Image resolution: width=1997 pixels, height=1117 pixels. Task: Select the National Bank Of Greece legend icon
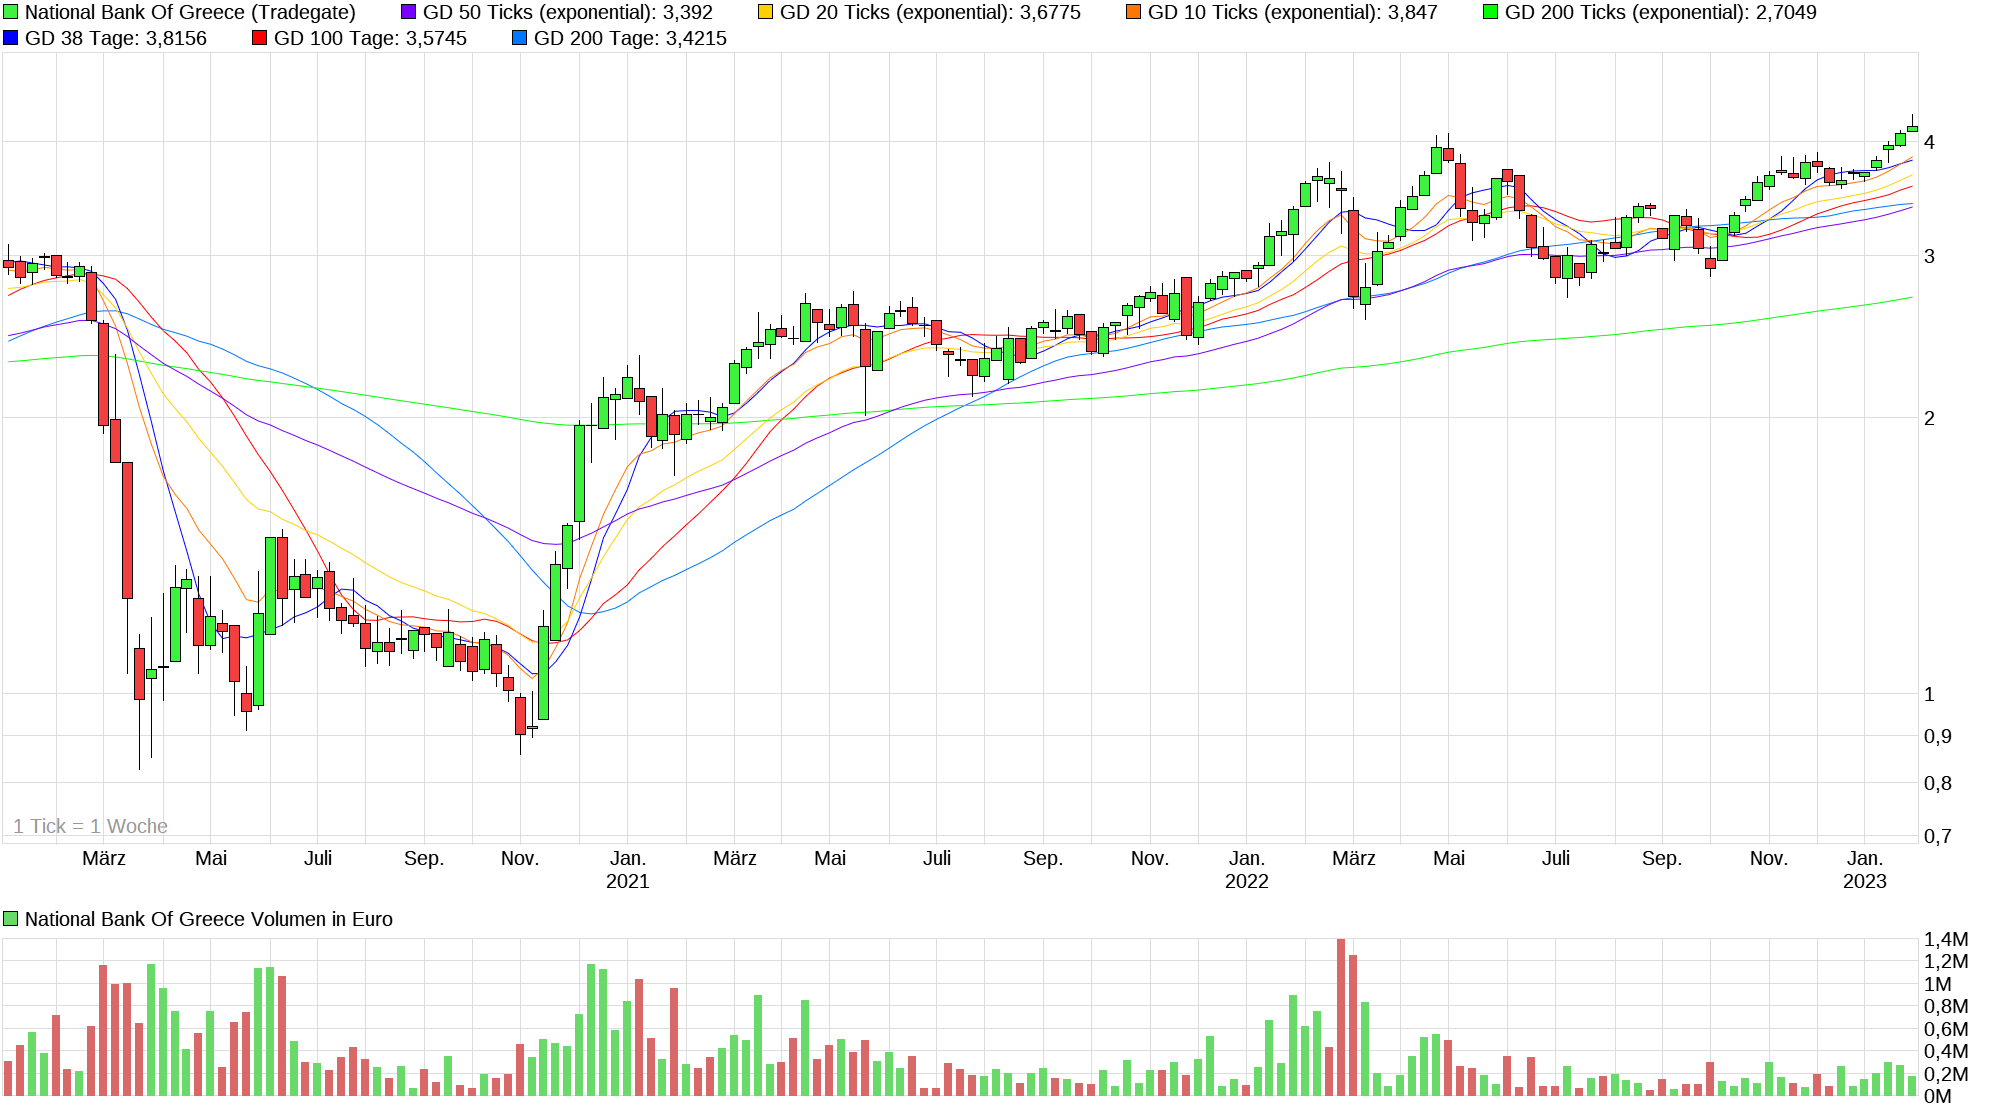(10, 13)
